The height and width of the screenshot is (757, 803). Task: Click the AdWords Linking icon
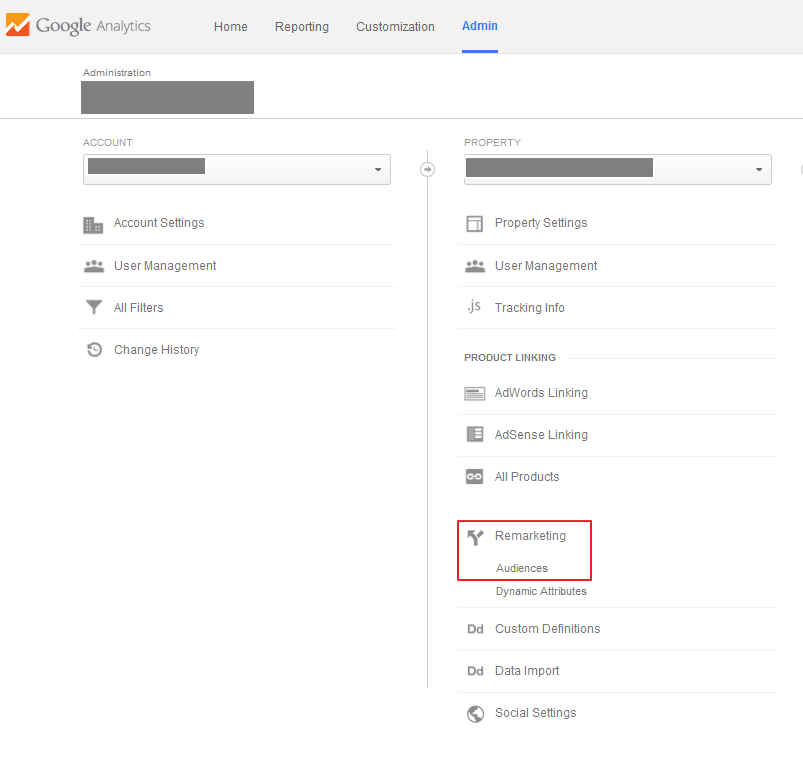click(475, 393)
